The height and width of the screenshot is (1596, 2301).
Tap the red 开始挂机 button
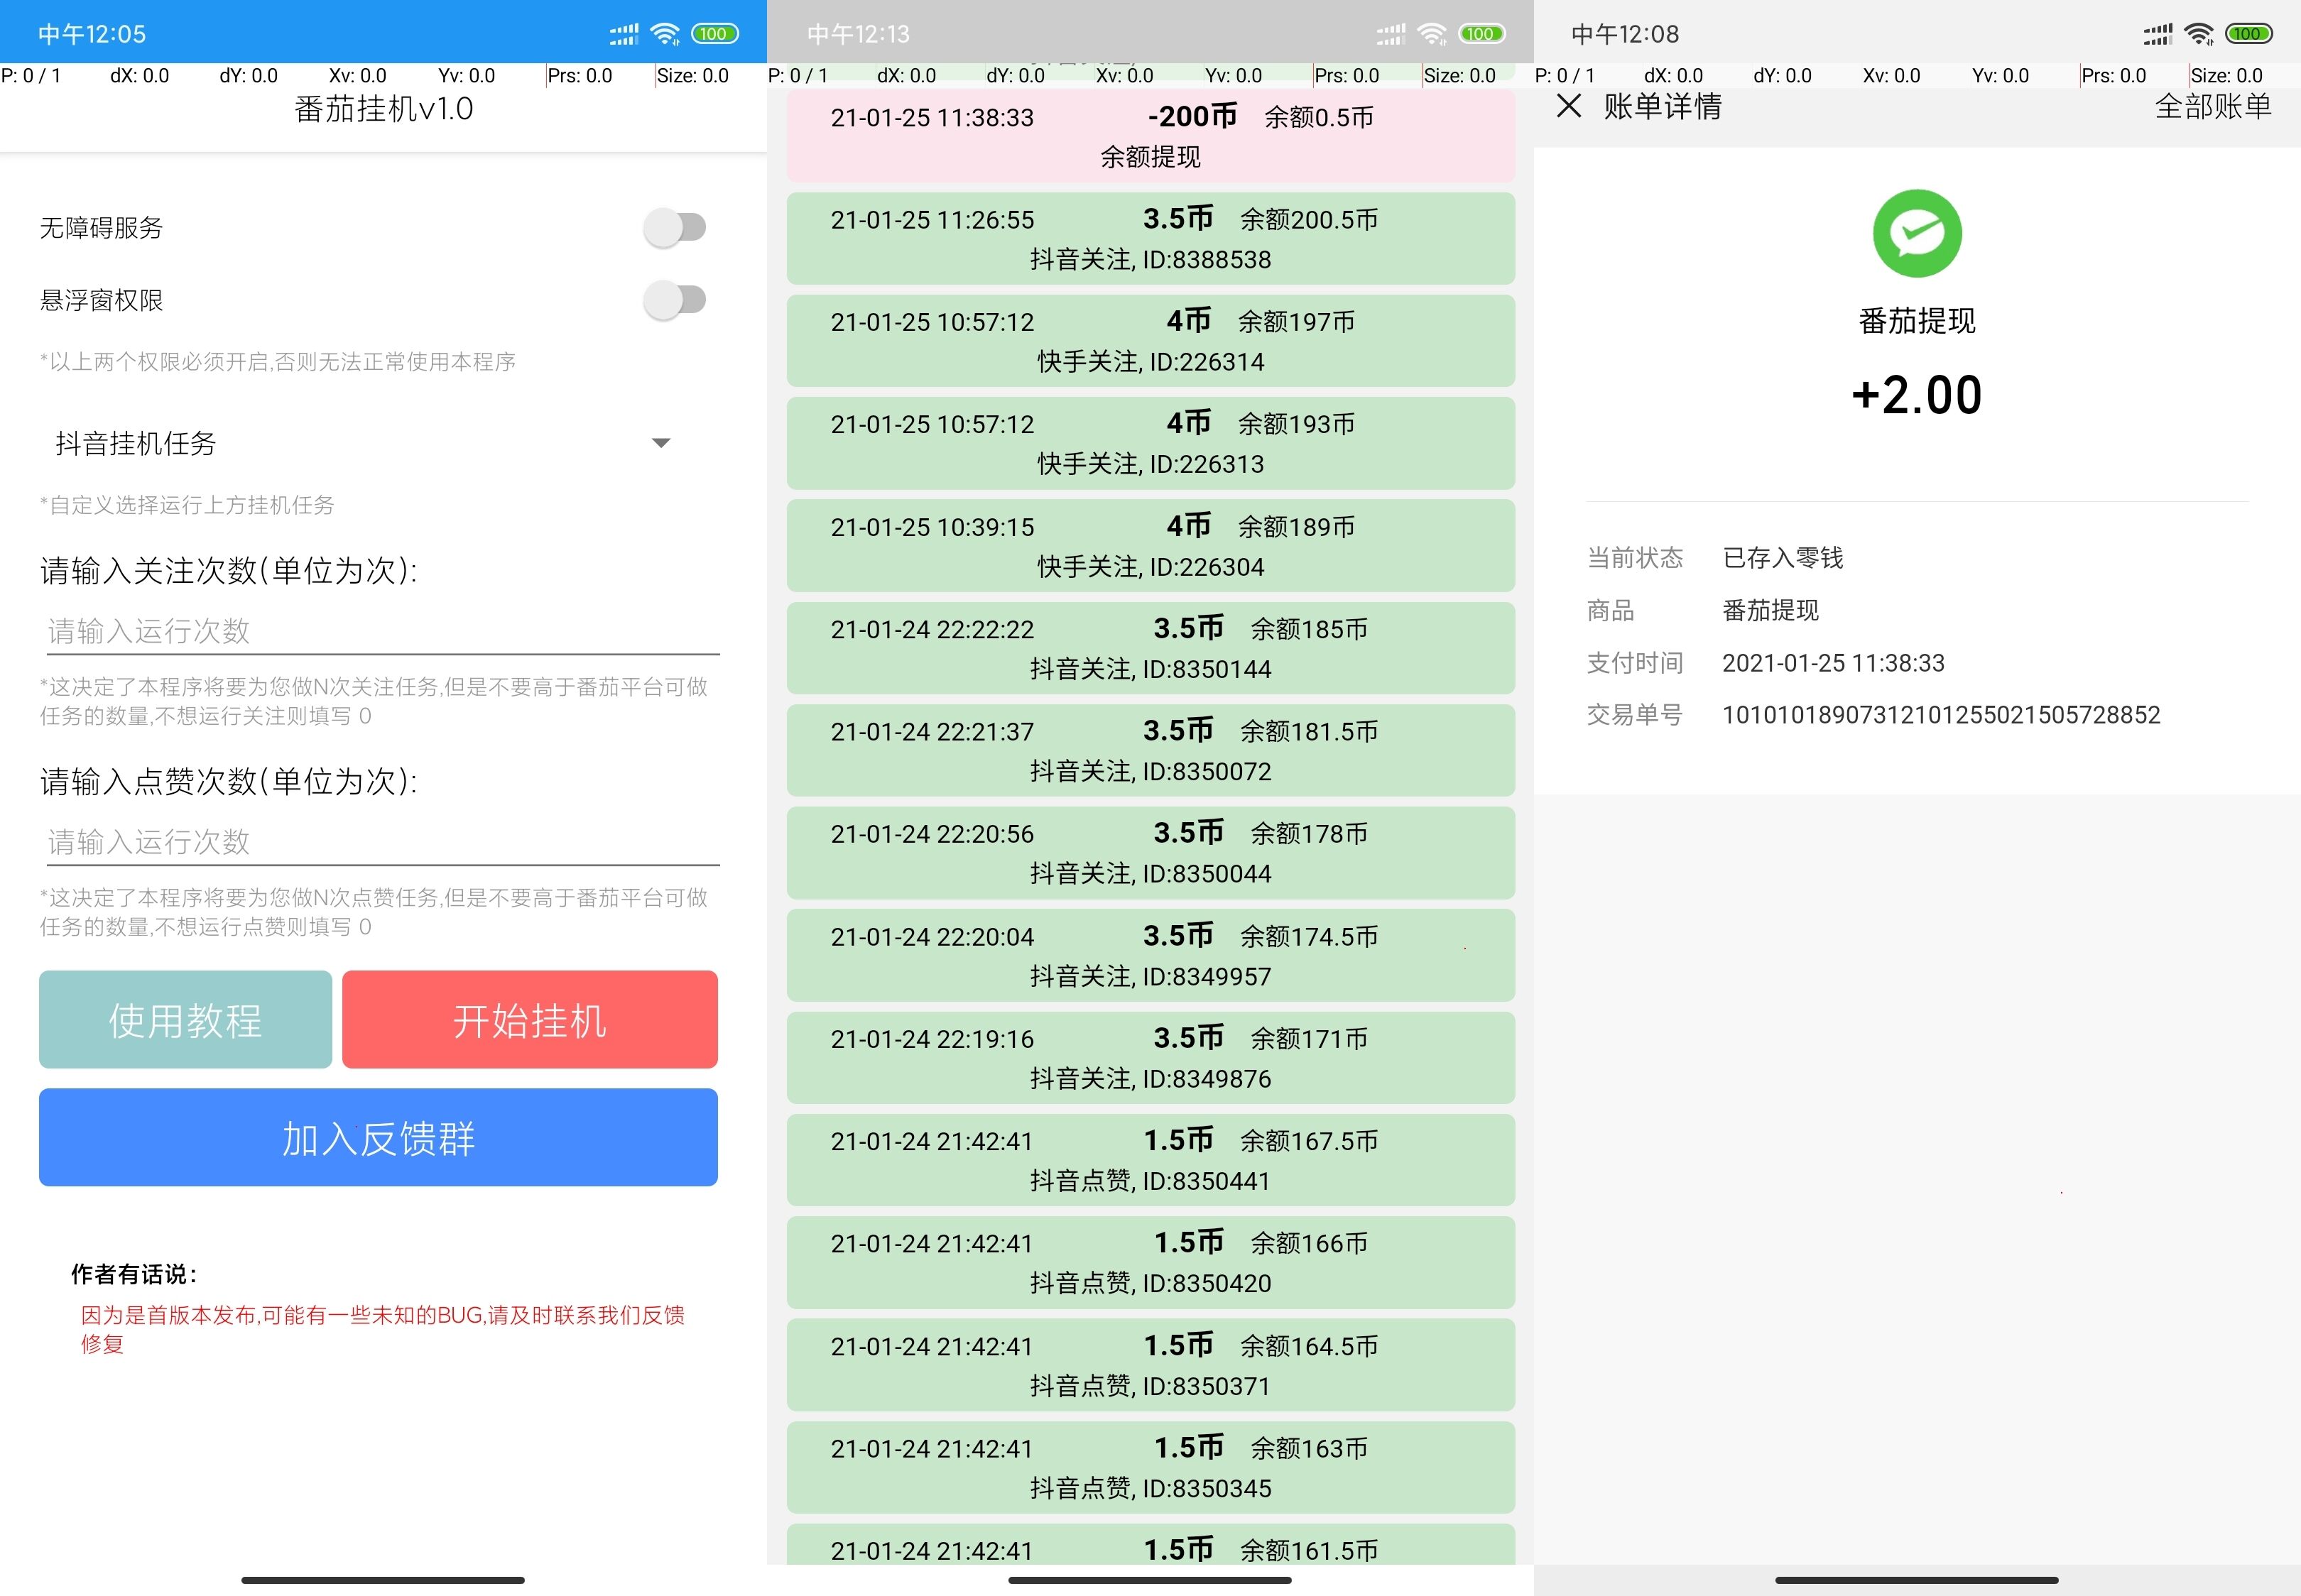[529, 1019]
